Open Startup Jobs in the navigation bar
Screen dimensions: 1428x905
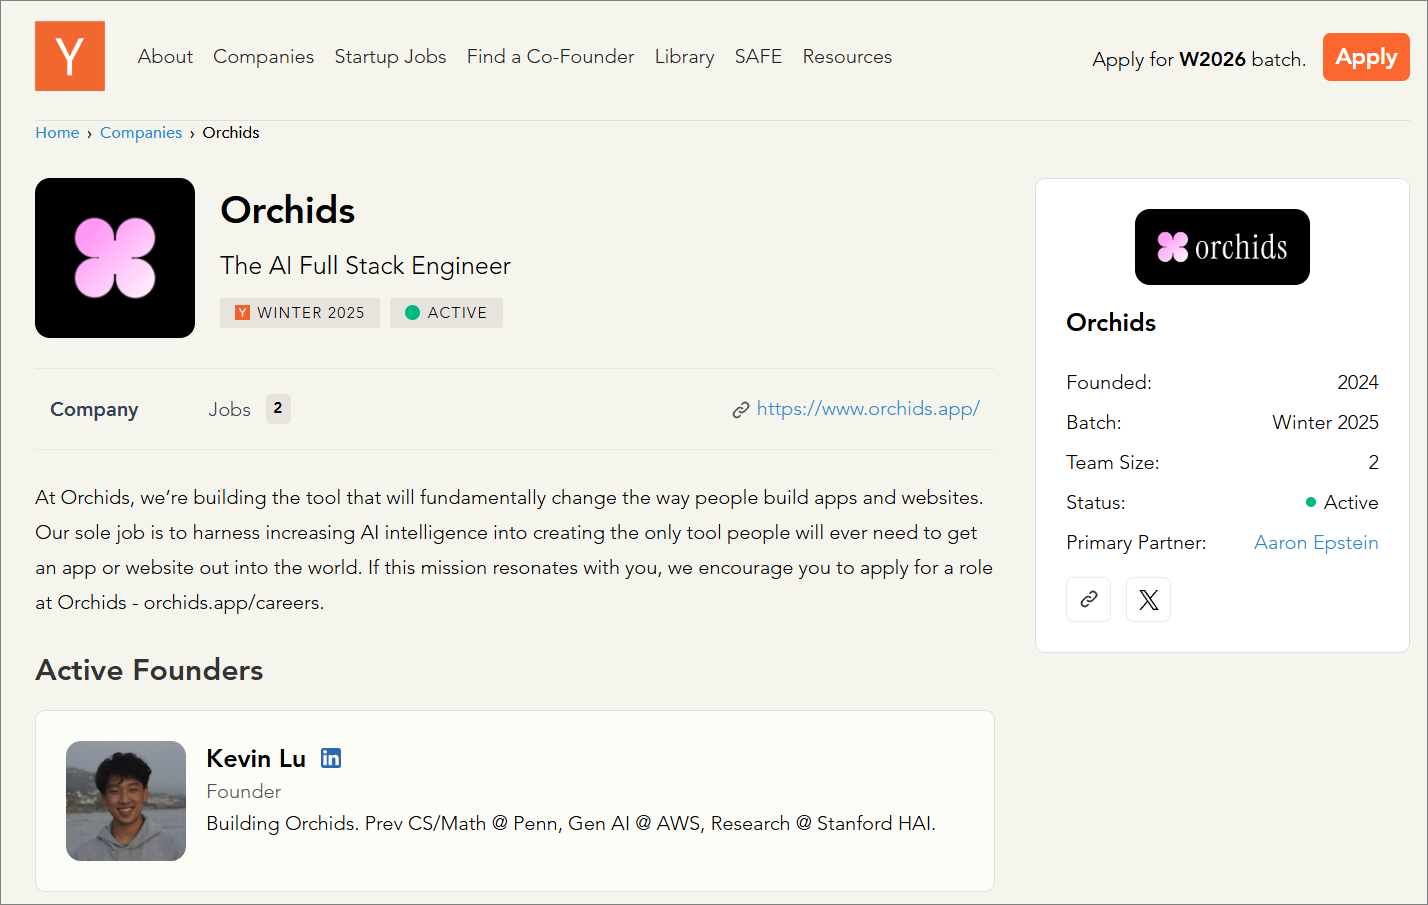point(390,57)
